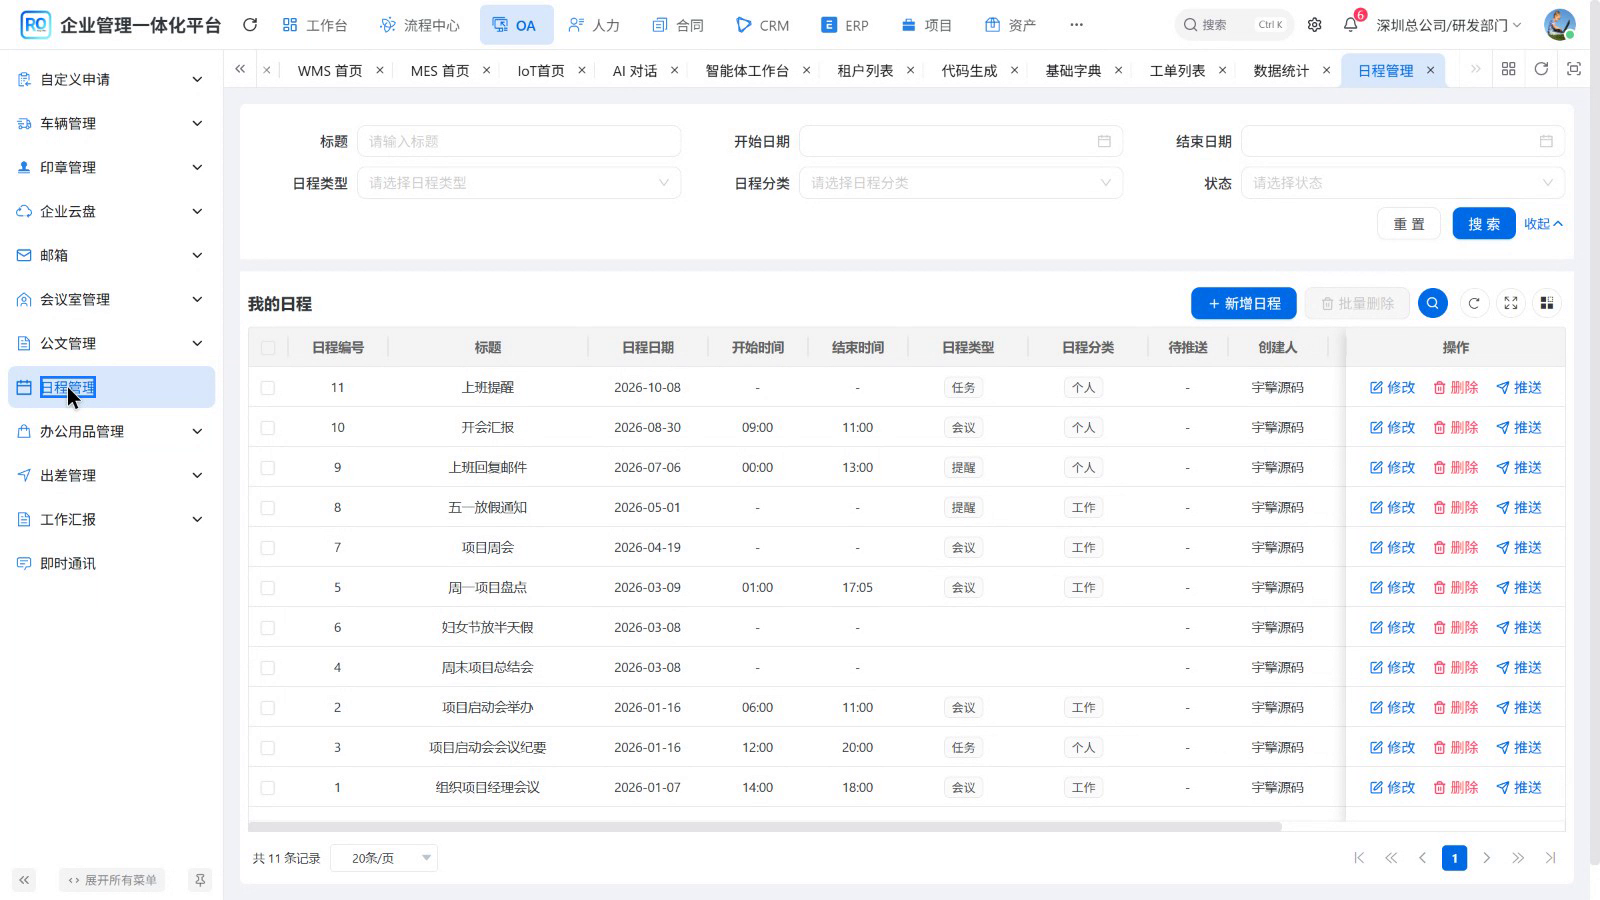
Task: Click the 标题 input field
Action: click(x=519, y=141)
